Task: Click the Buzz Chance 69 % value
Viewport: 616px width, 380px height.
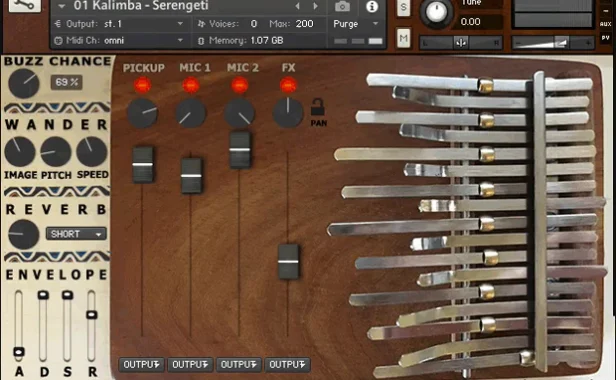Action: (66, 83)
